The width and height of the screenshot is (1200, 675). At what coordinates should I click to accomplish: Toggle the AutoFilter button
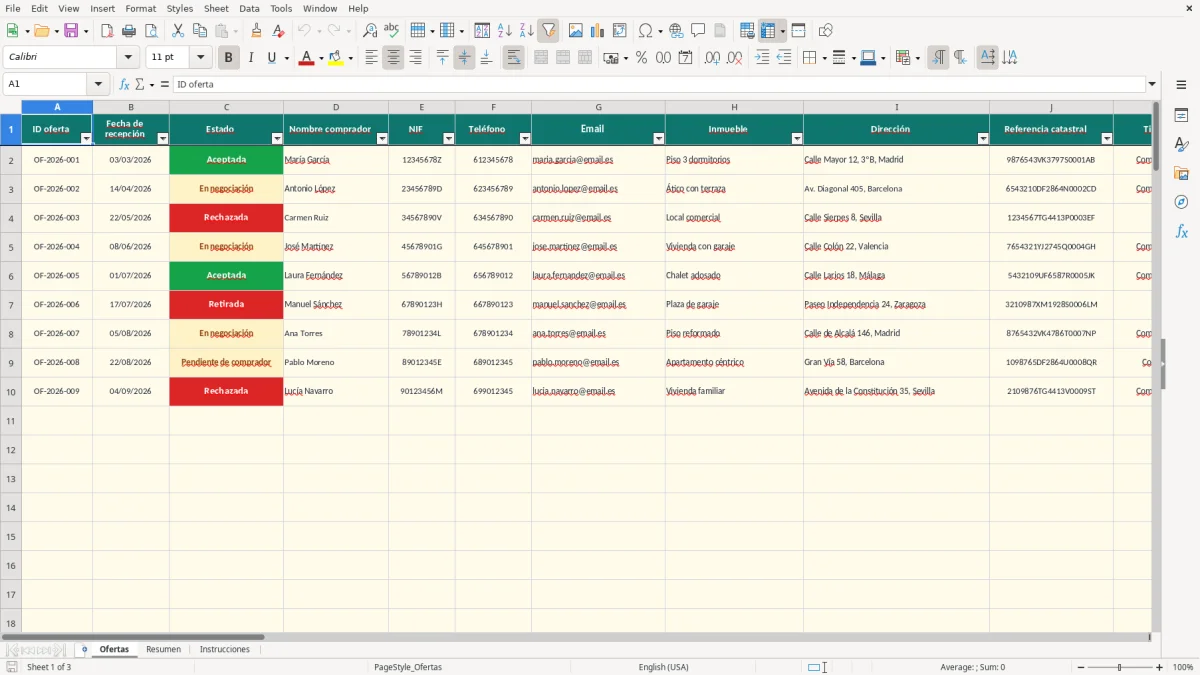[x=549, y=31]
